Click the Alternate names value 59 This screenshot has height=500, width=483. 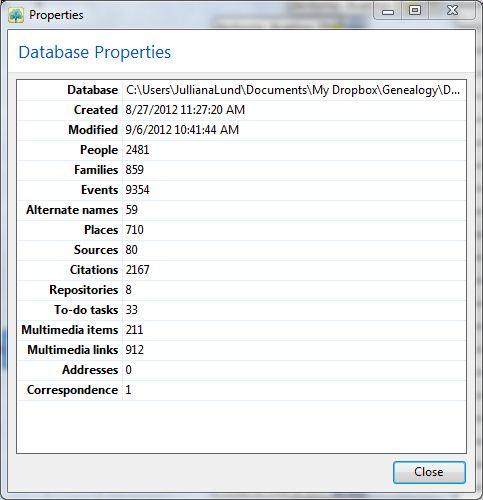132,210
